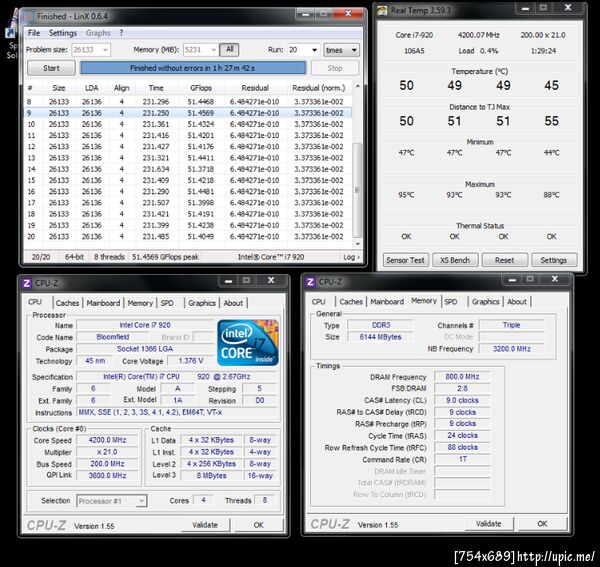Screen dimensions: 600x567
Task: Click Validate in left CPU-Z window
Action: [205, 525]
